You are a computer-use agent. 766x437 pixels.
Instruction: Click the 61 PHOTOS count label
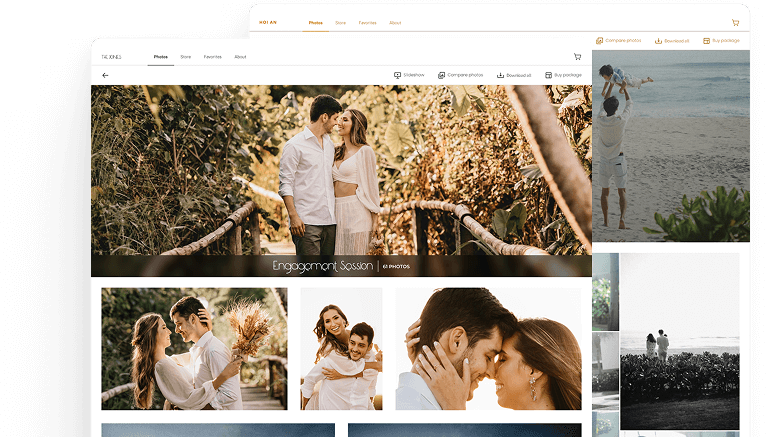pyautogui.click(x=396, y=267)
